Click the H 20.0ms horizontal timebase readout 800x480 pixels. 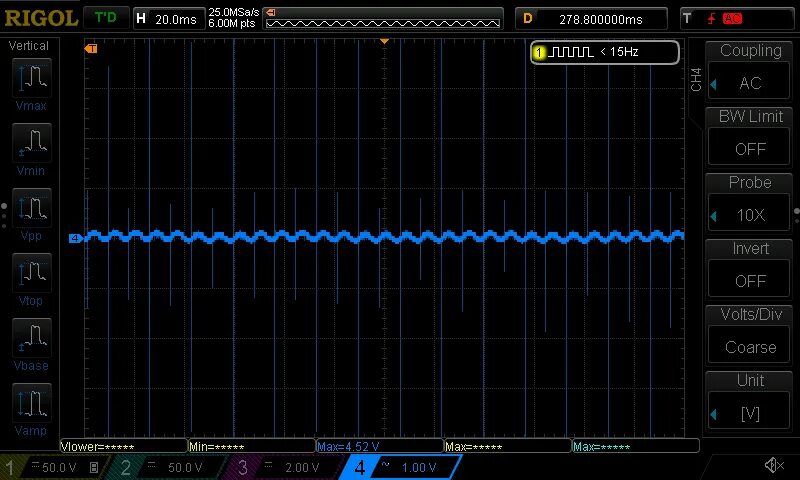pyautogui.click(x=168, y=19)
